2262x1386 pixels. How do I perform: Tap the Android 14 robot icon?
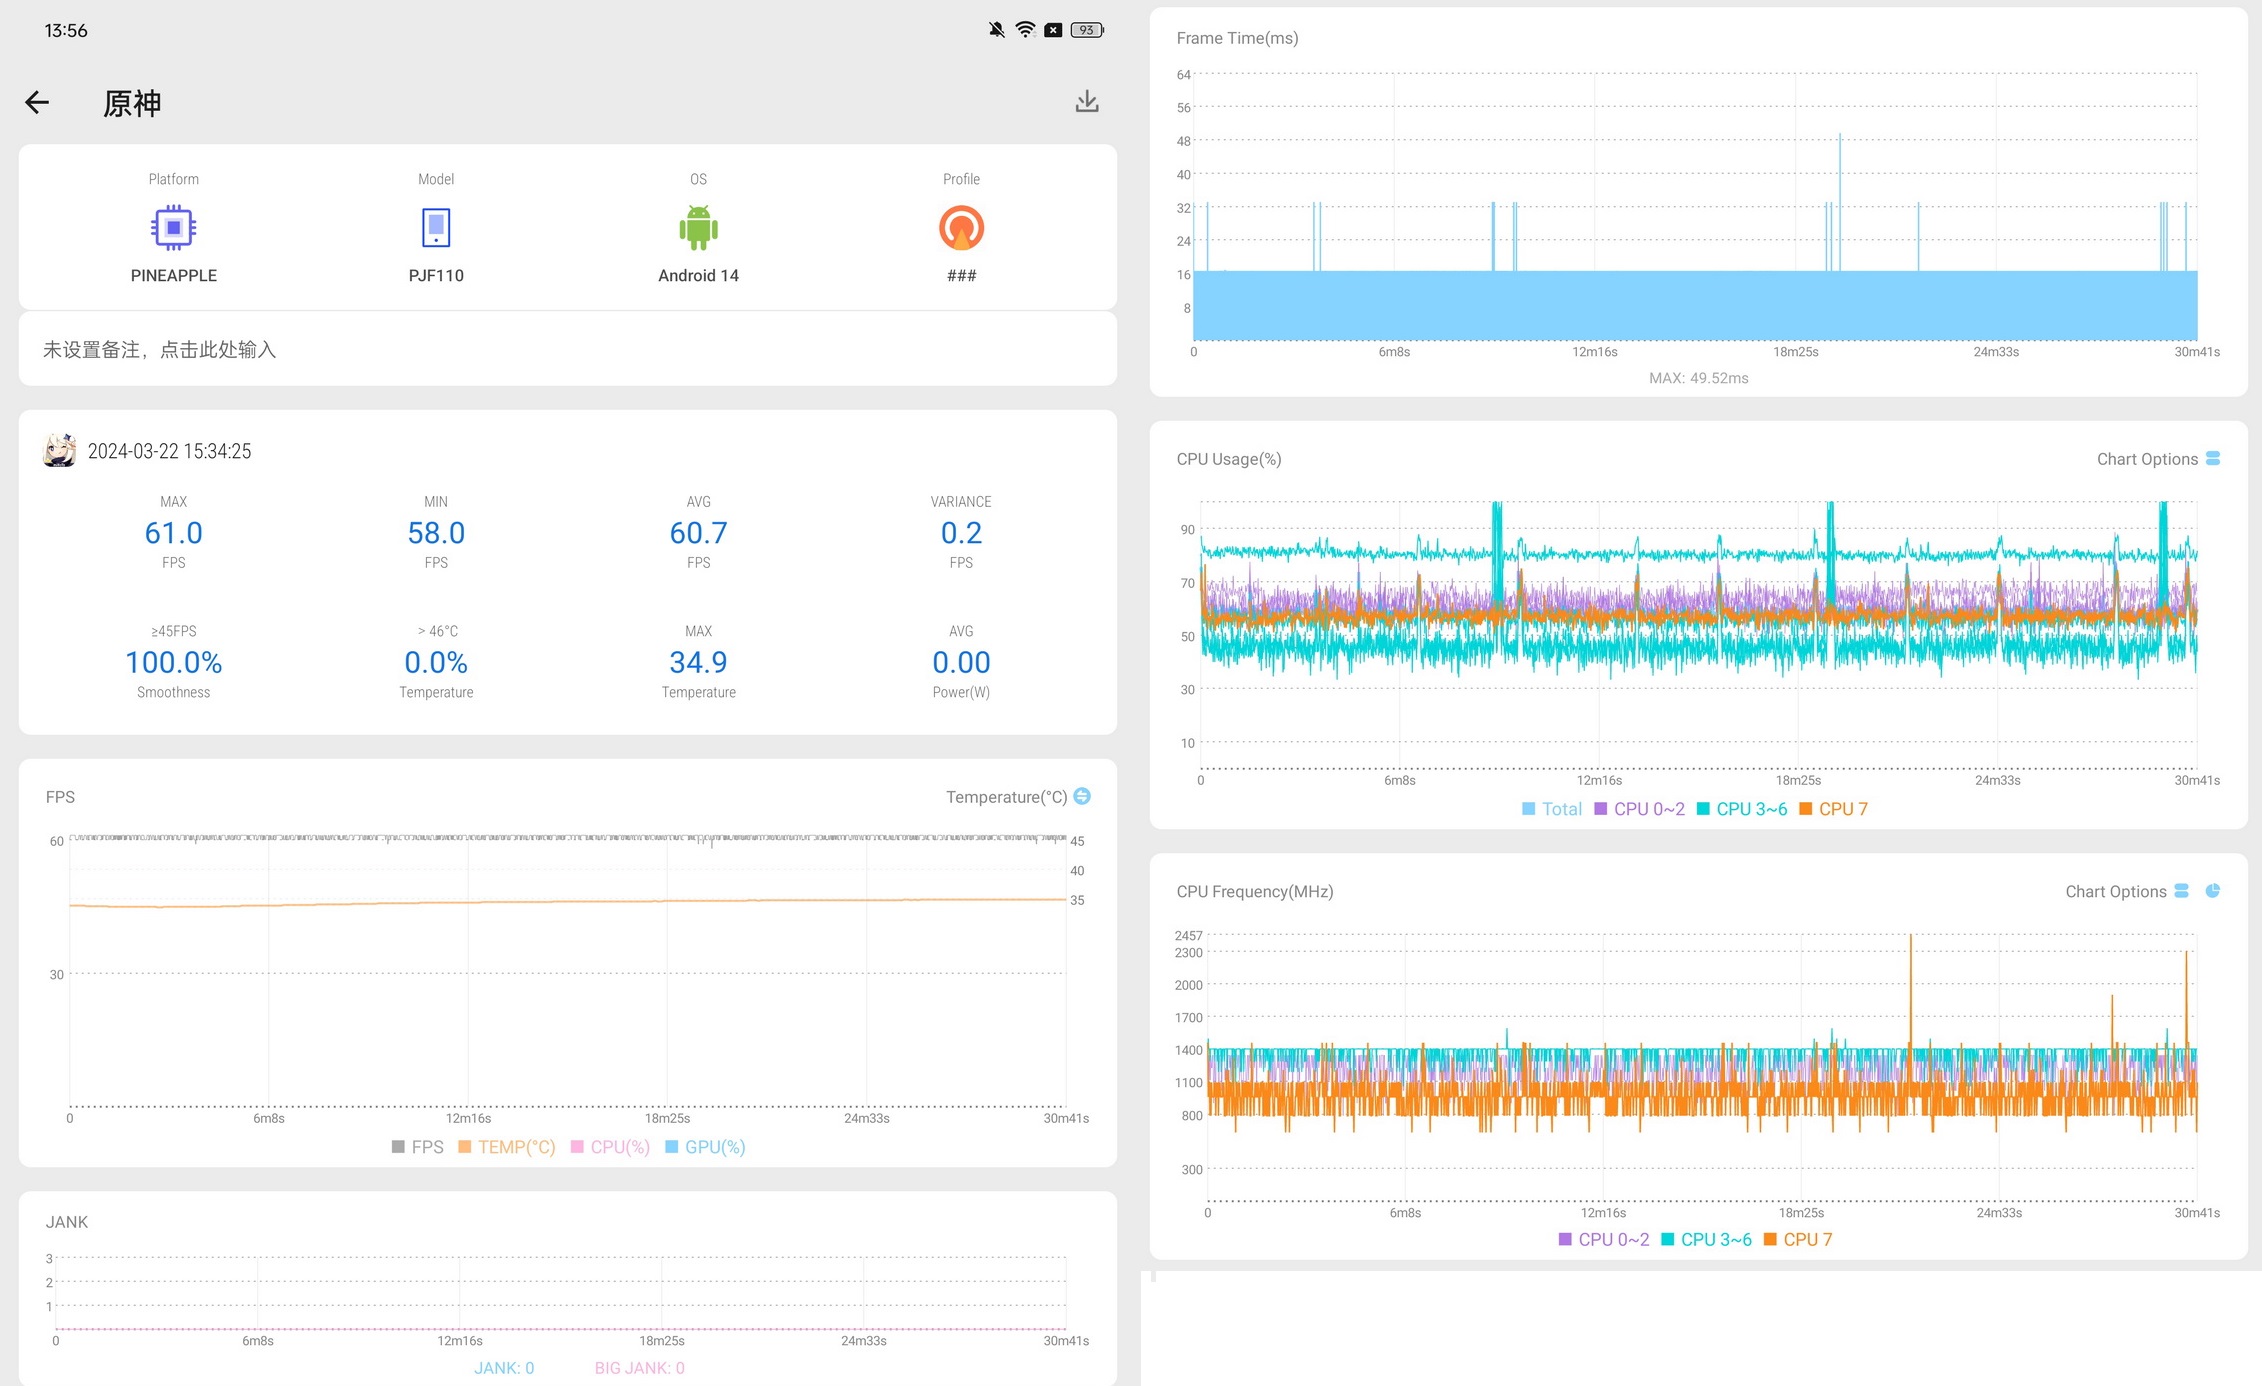click(698, 227)
